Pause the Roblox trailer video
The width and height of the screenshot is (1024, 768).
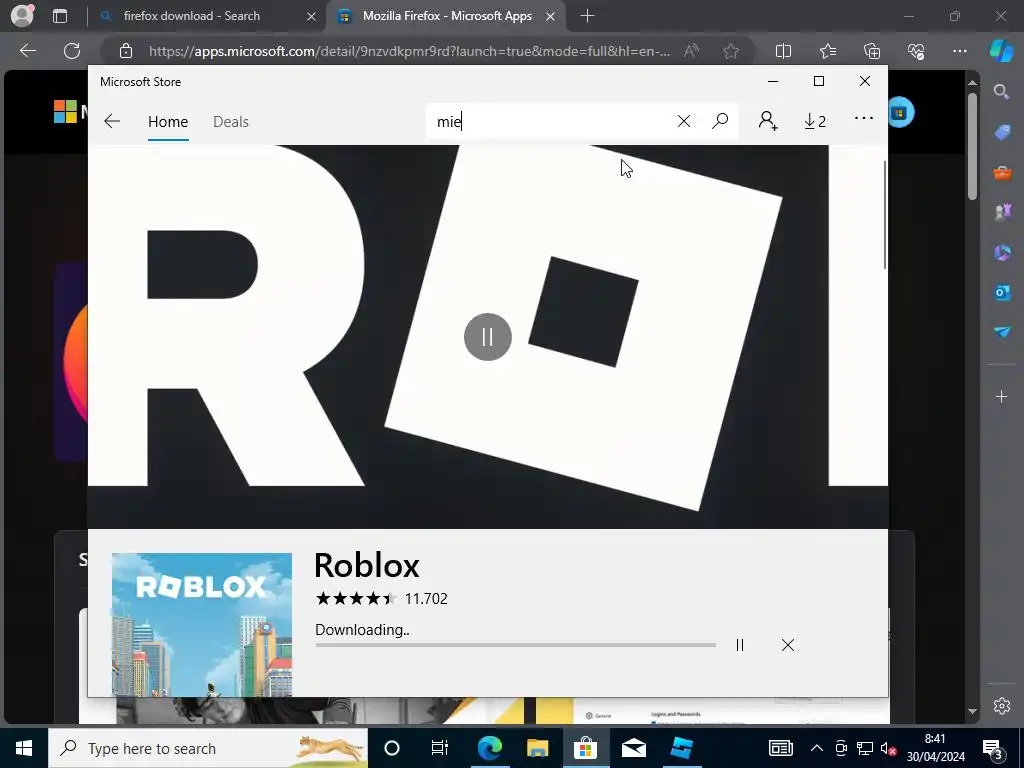[488, 337]
